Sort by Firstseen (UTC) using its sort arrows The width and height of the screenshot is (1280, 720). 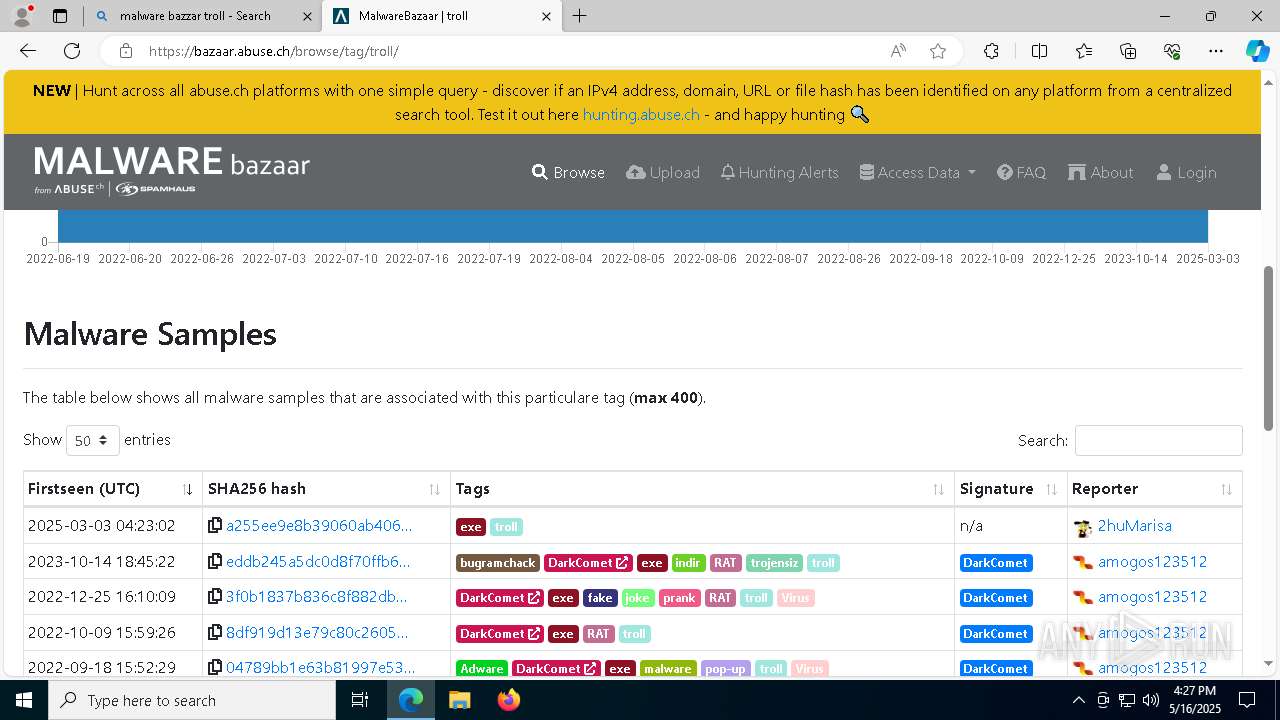(188, 489)
